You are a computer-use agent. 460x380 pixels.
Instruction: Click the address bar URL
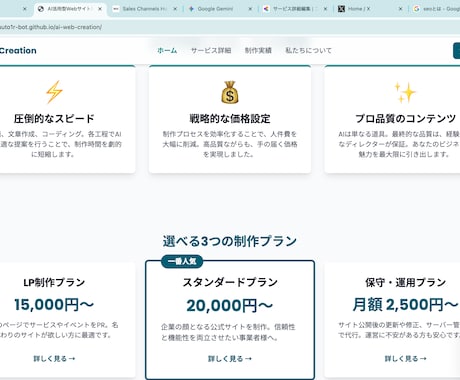(x=51, y=27)
